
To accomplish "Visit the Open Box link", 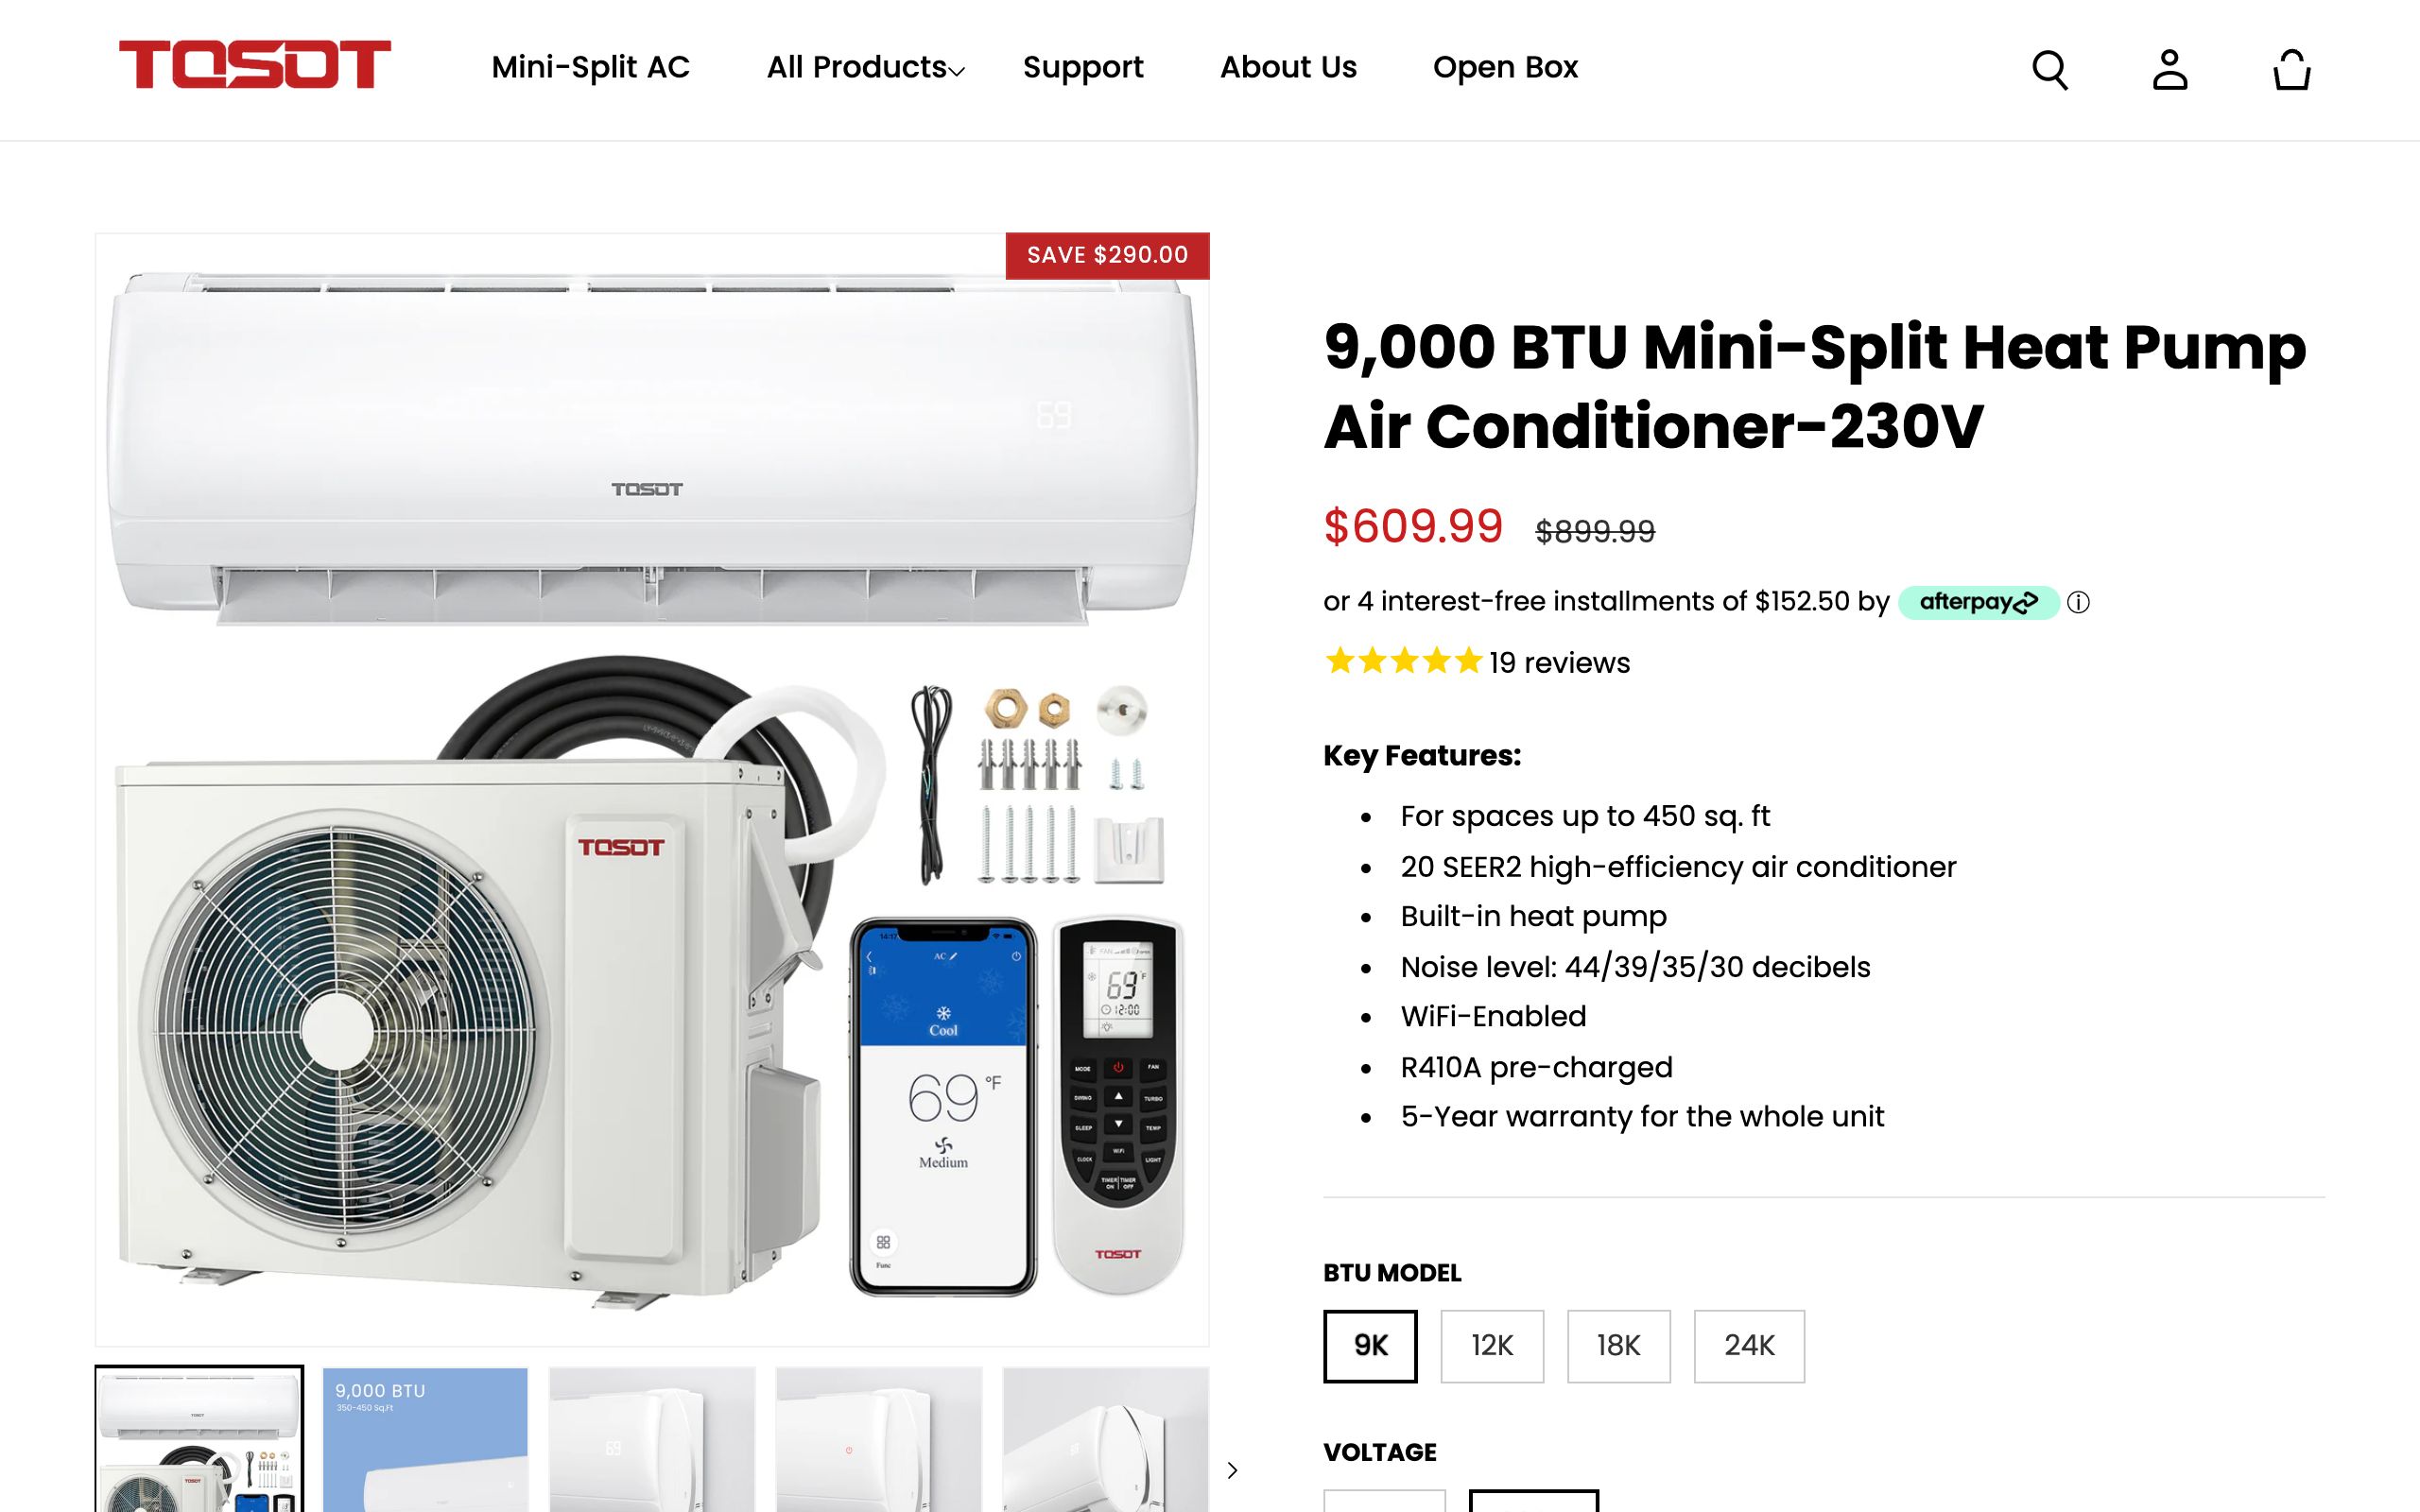I will [1505, 67].
